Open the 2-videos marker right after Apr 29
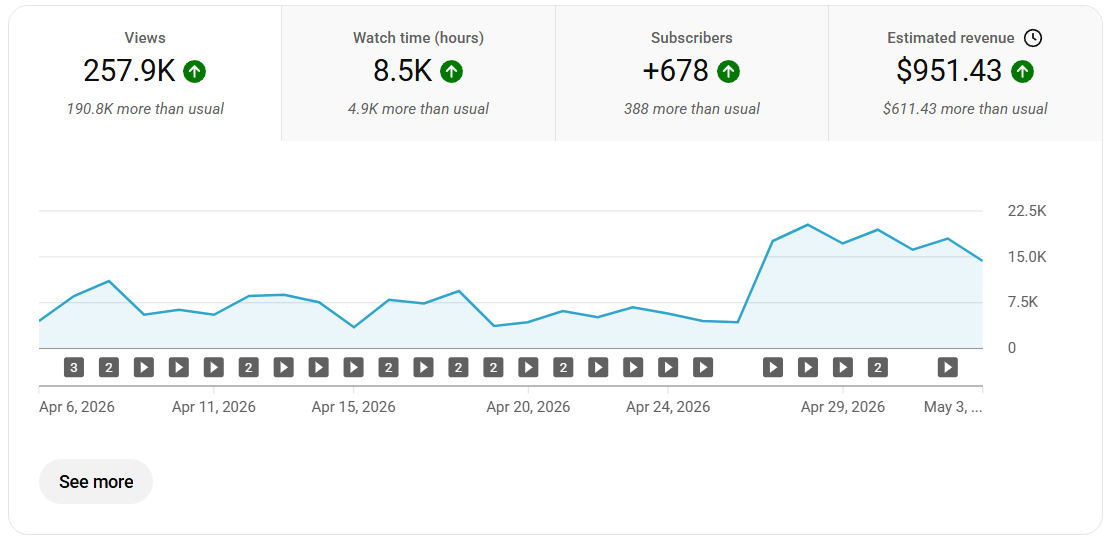Image resolution: width=1106 pixels, height=546 pixels. (x=877, y=367)
